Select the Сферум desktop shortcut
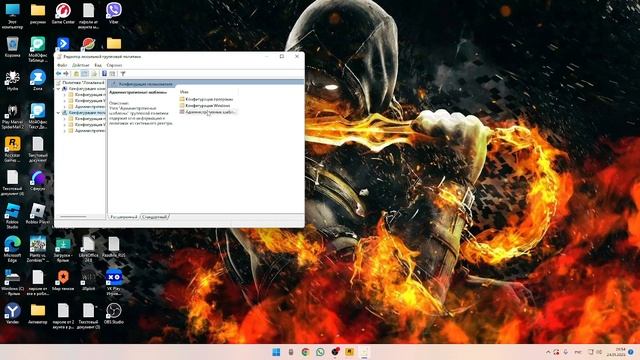This screenshot has height=360, width=640. 38,181
